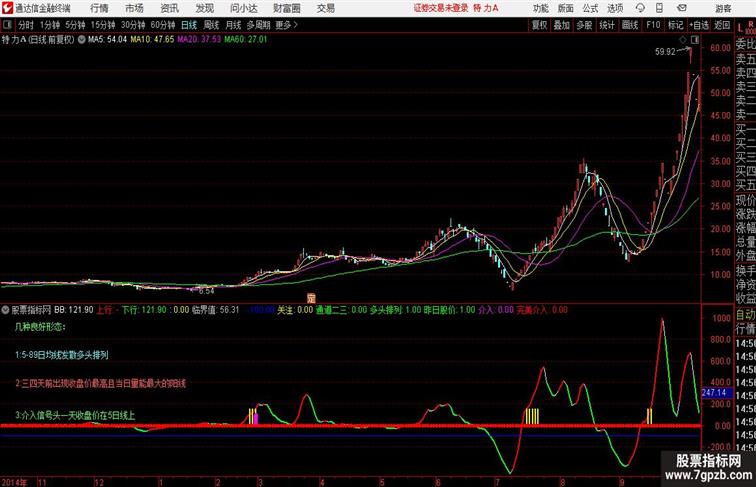Click the 6.54 low price label
Image resolution: width=756 pixels, height=487 pixels.
pyautogui.click(x=206, y=291)
